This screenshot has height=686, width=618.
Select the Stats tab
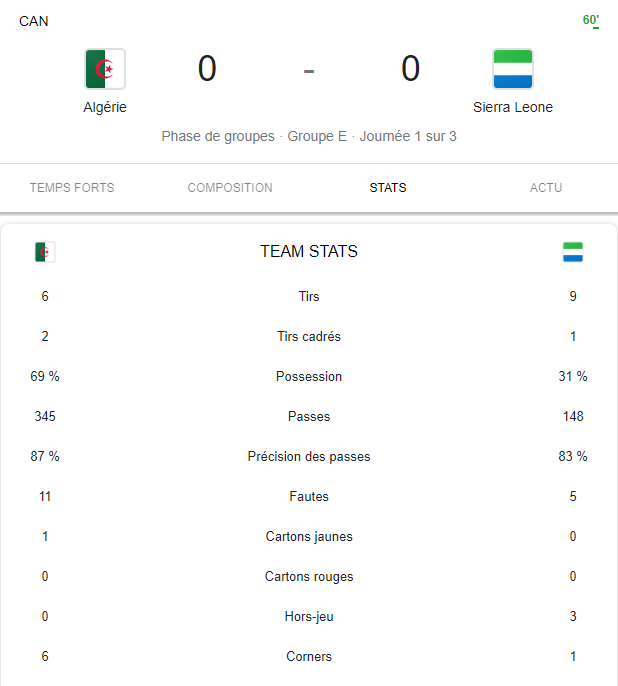coord(388,188)
